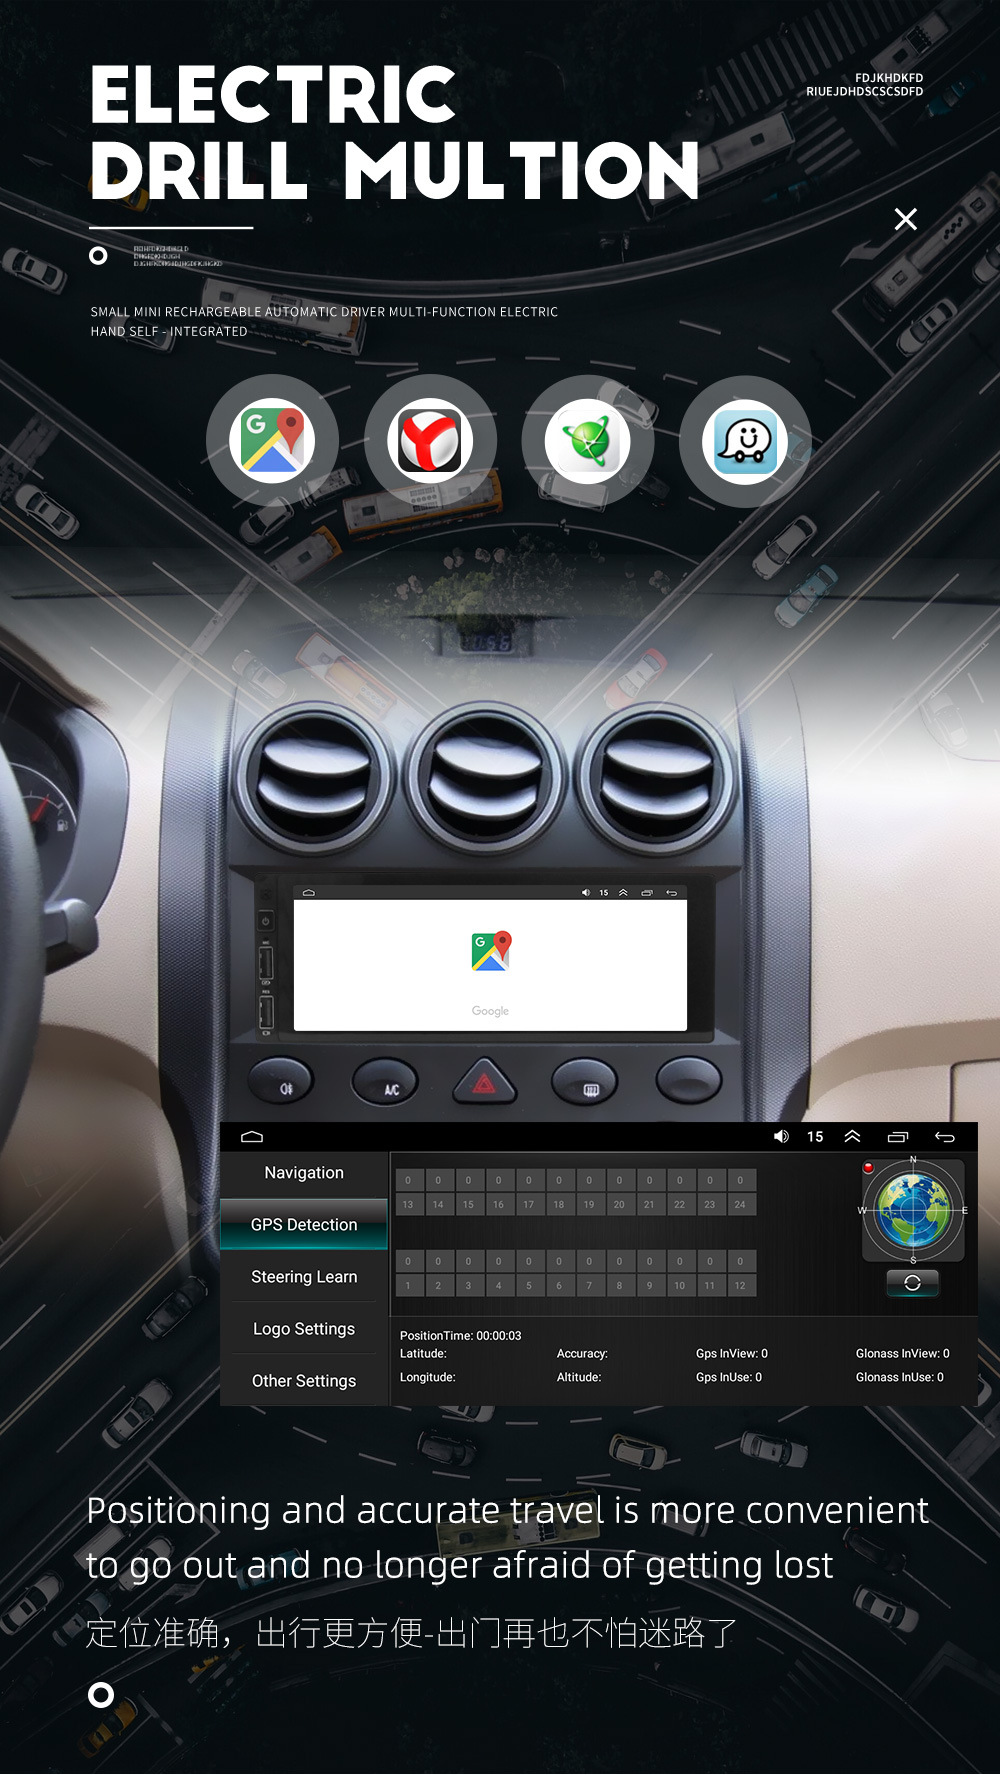Close the banner with the X icon

[906, 219]
